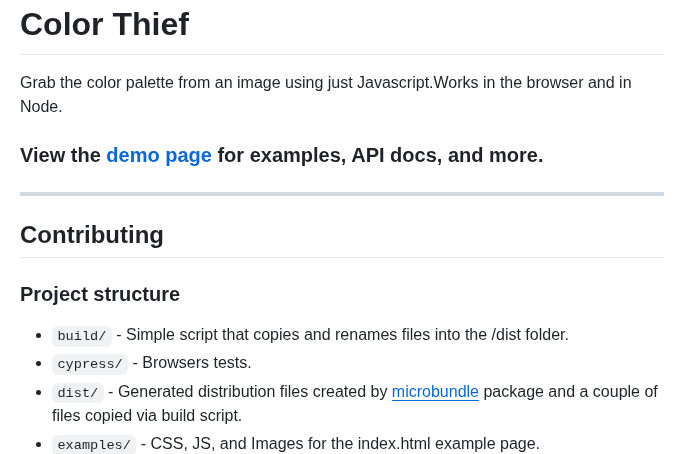Click the examples/ code label
The image size is (683, 454).
(x=94, y=445)
